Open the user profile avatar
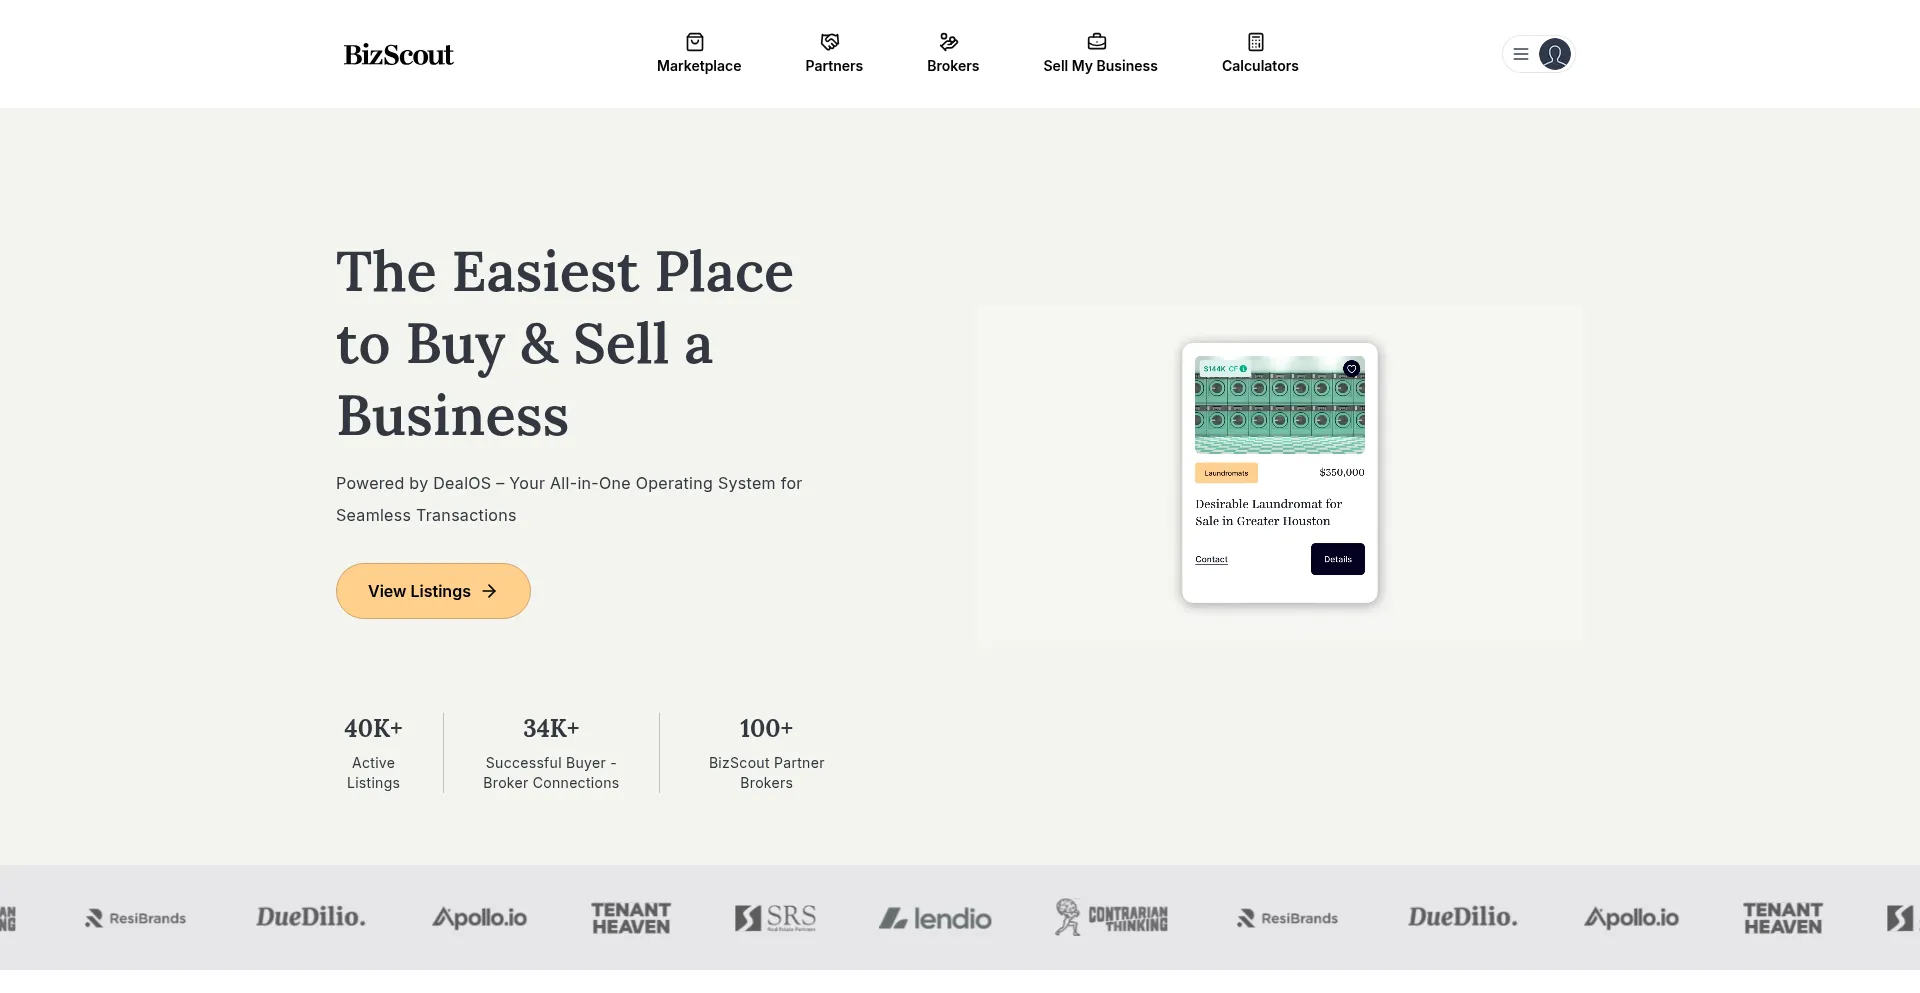 click(x=1554, y=54)
